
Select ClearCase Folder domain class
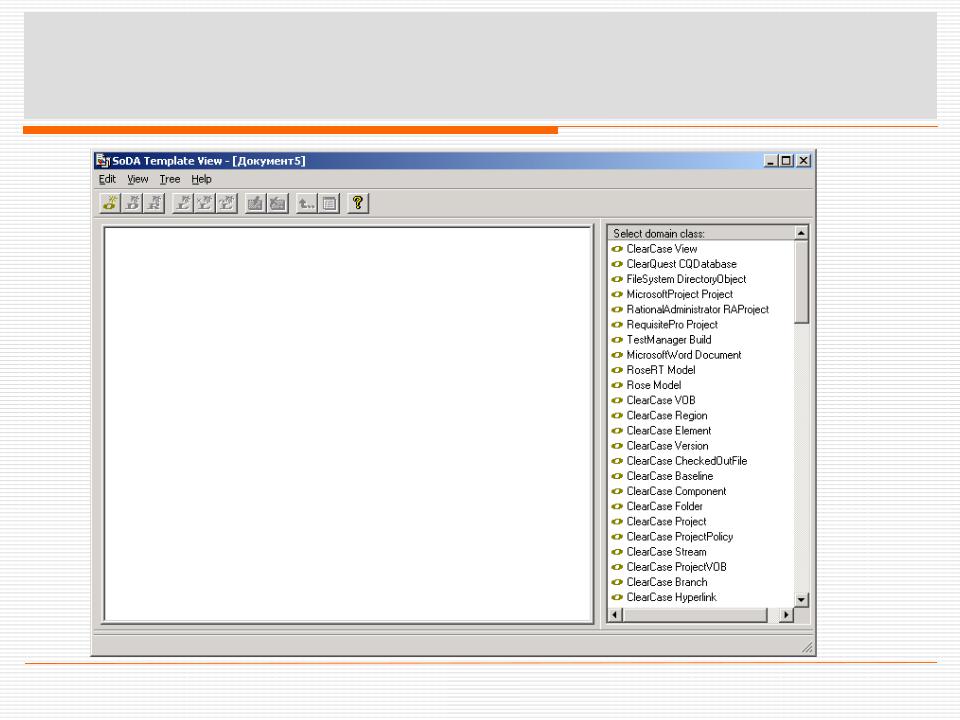click(x=664, y=506)
